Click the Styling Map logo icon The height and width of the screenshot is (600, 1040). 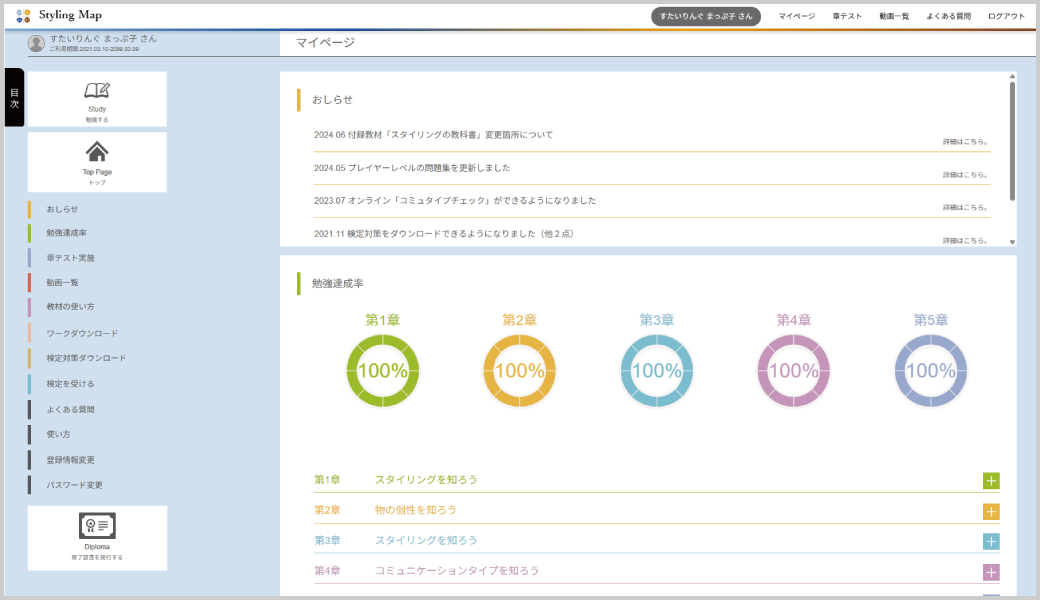click(x=24, y=16)
